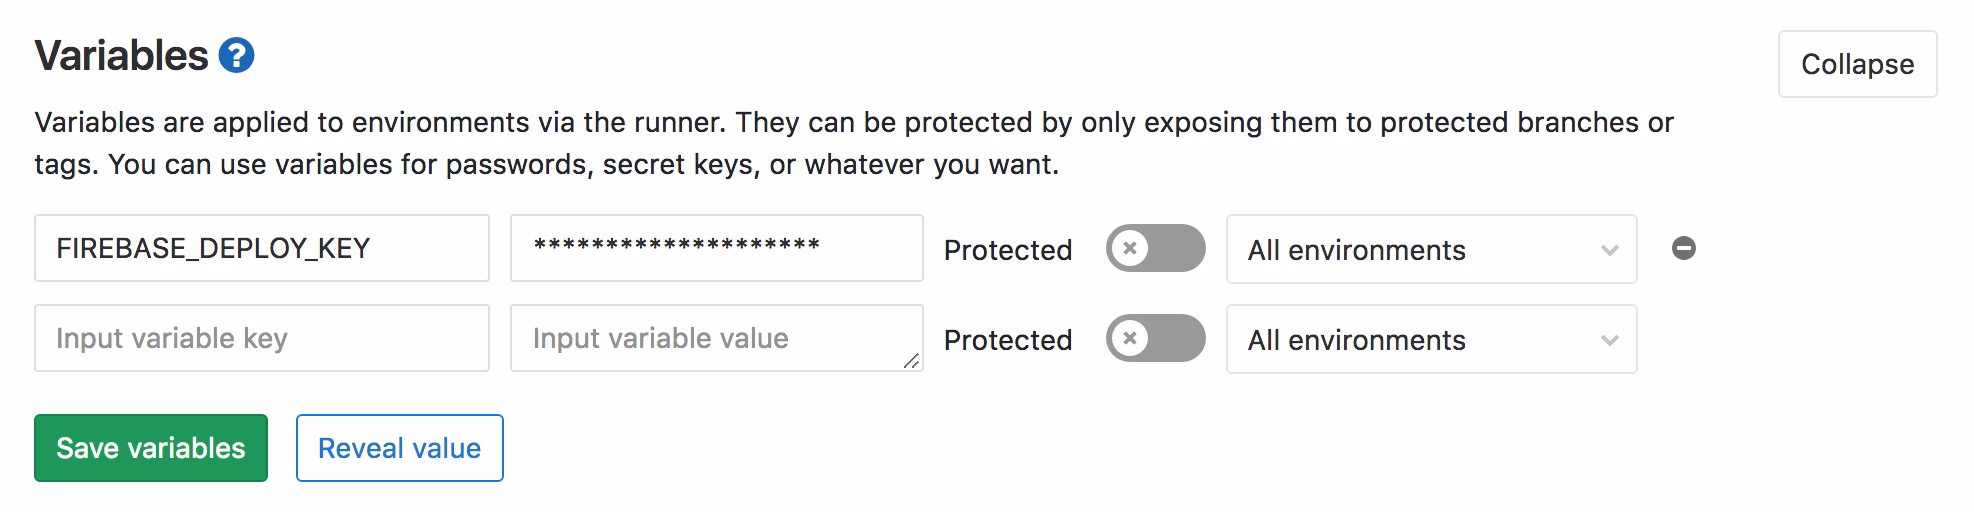Collapse the Variables section
The image size is (1974, 512).
tap(1857, 64)
